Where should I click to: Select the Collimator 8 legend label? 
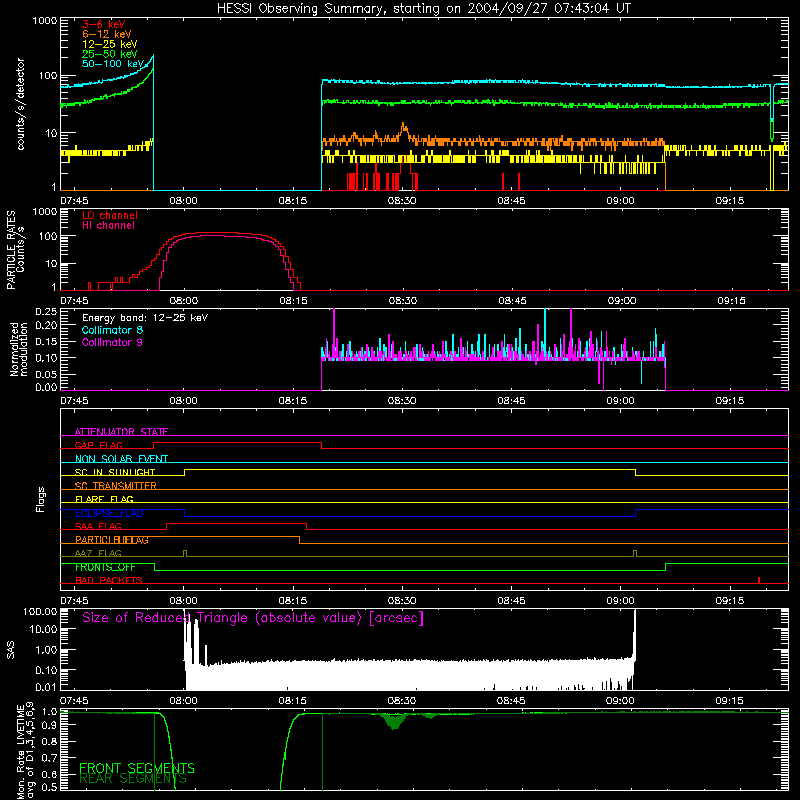coord(112,330)
